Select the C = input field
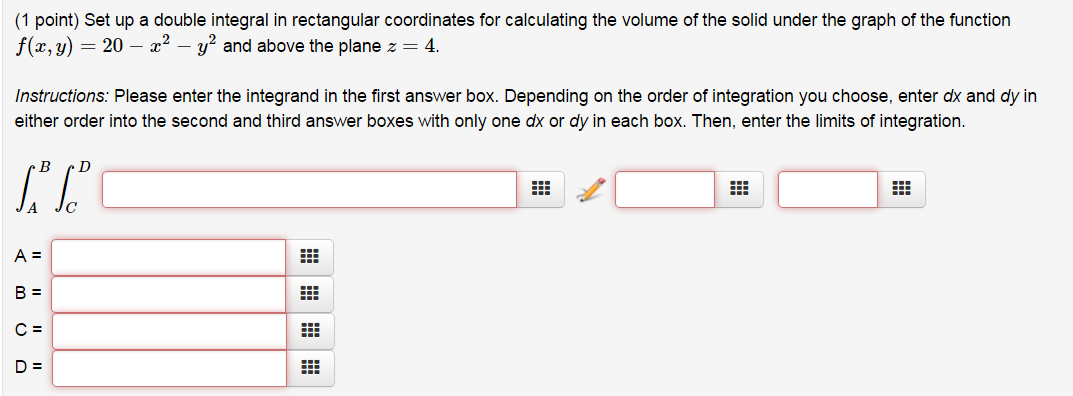This screenshot has width=1073, height=396. (169, 331)
